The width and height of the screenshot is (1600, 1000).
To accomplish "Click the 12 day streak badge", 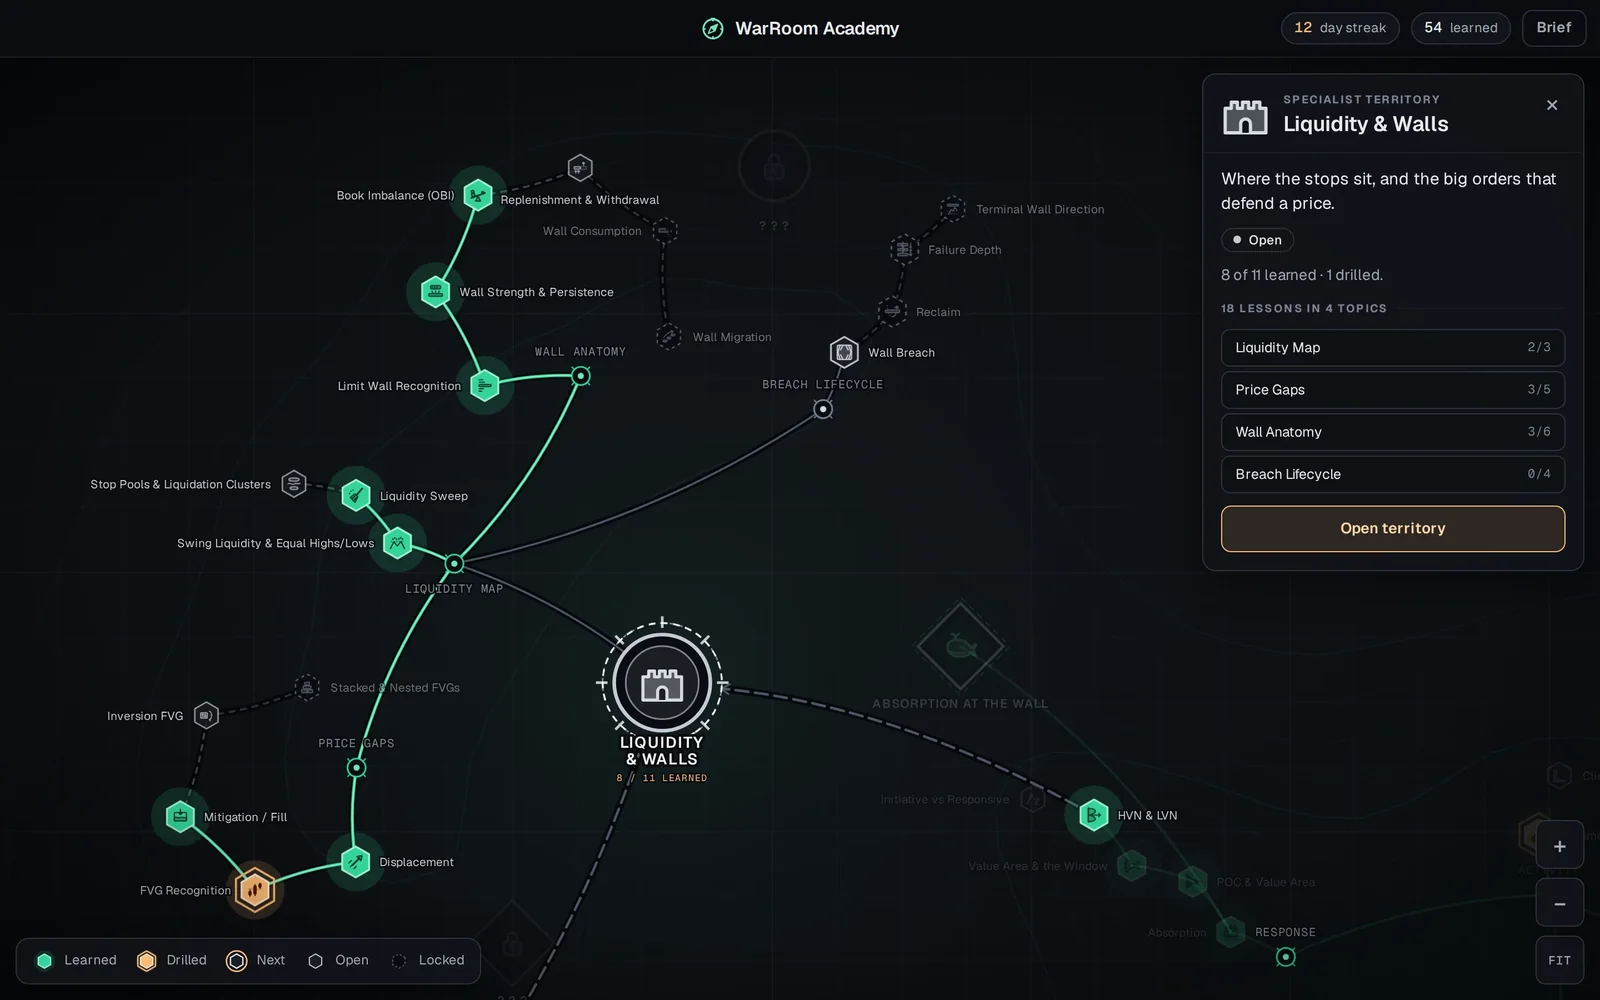I will coord(1340,28).
